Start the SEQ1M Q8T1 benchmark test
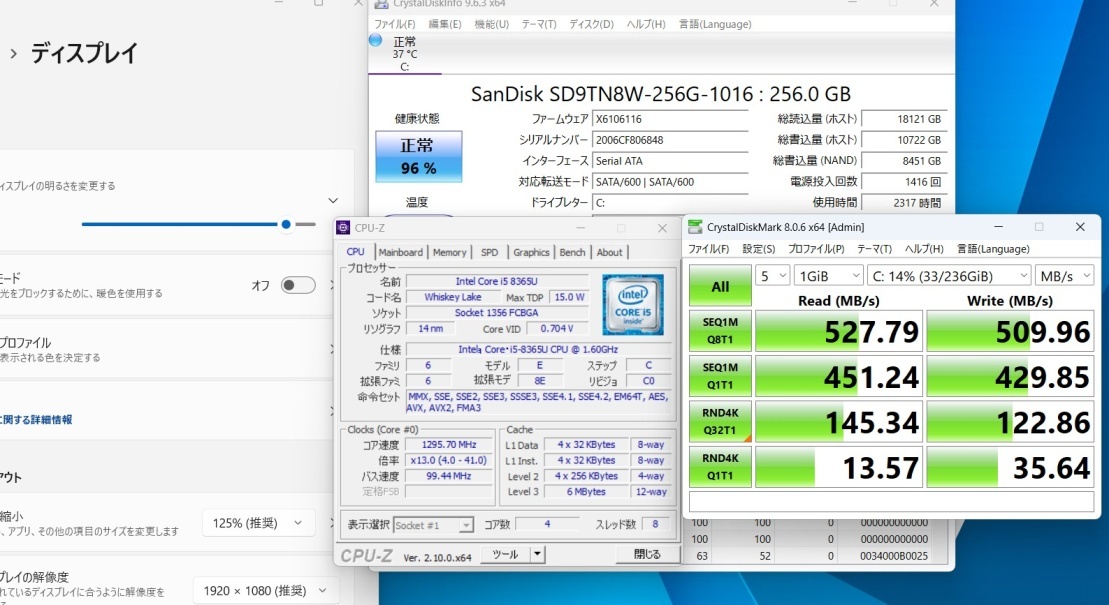This screenshot has width=1109, height=605. (720, 330)
